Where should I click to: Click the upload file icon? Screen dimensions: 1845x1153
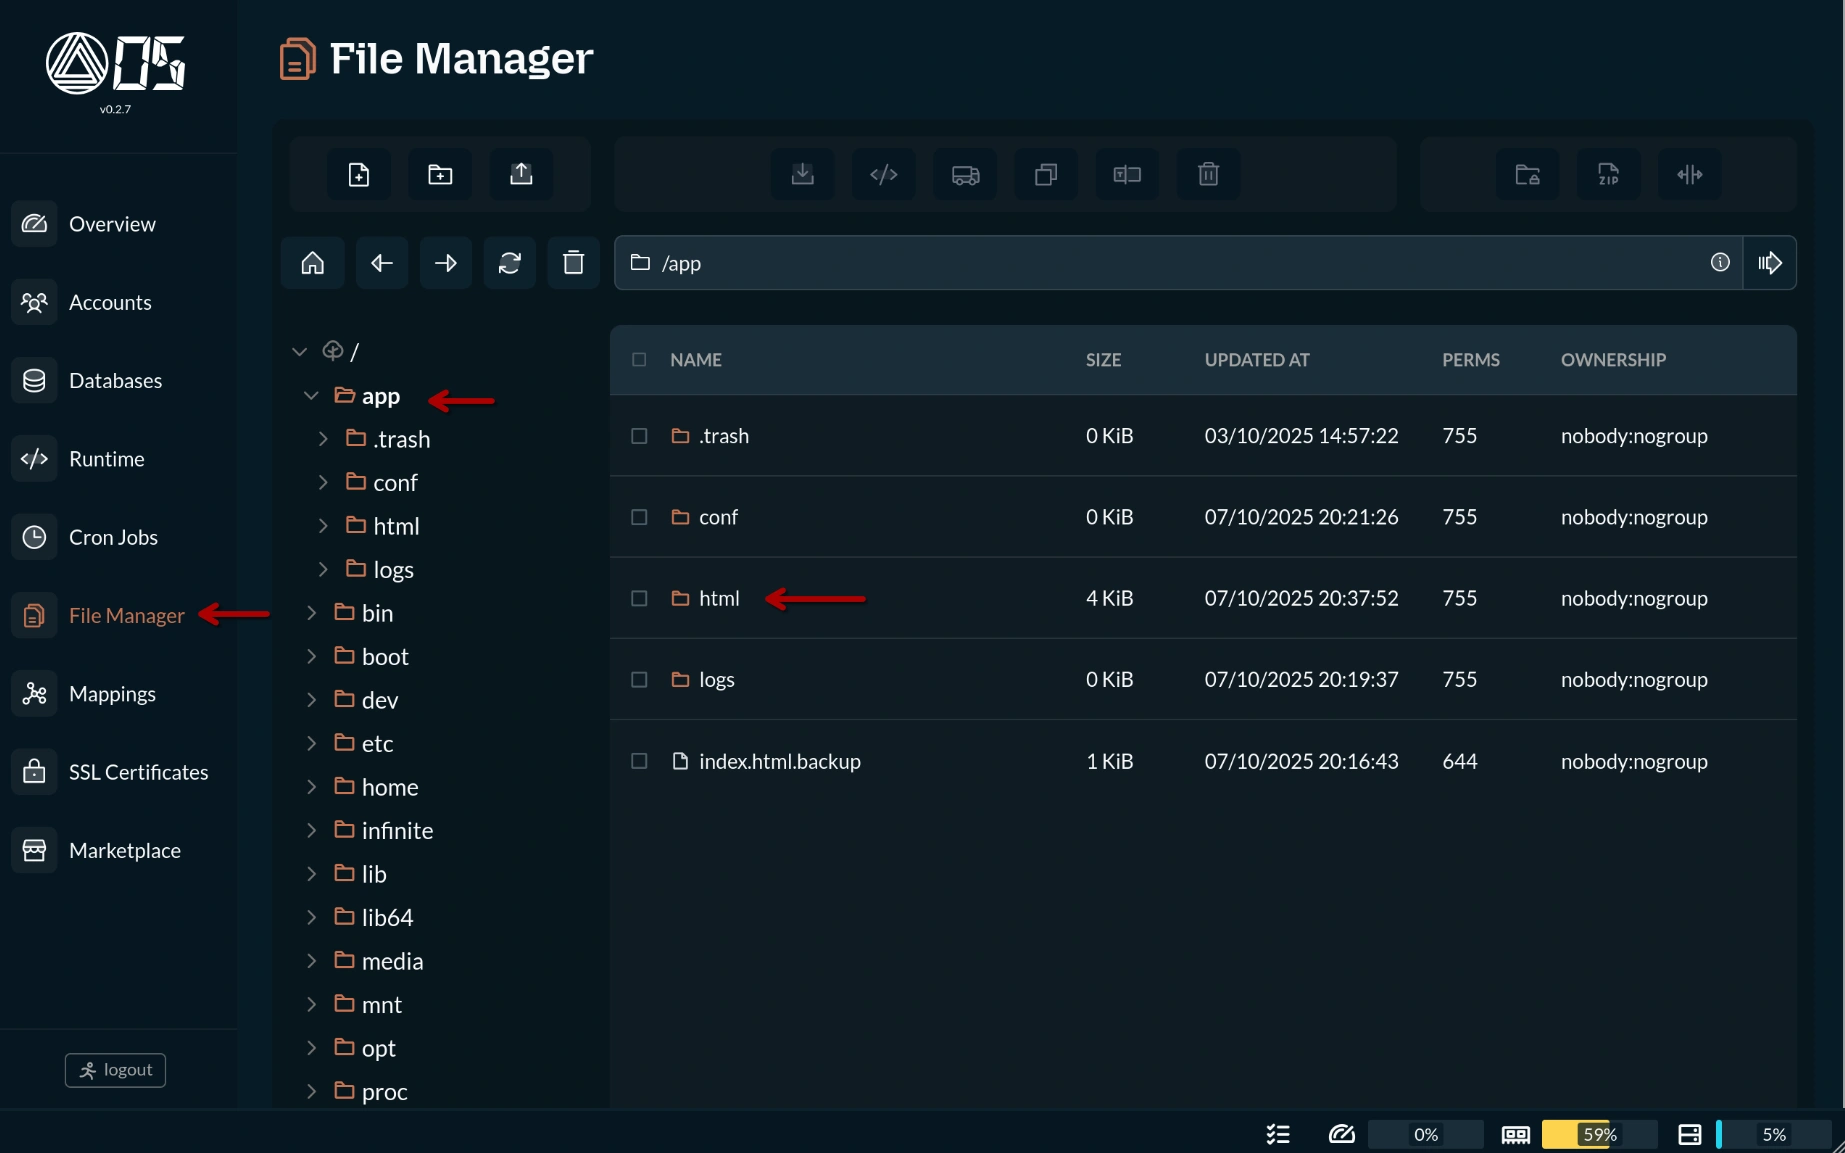coord(521,175)
